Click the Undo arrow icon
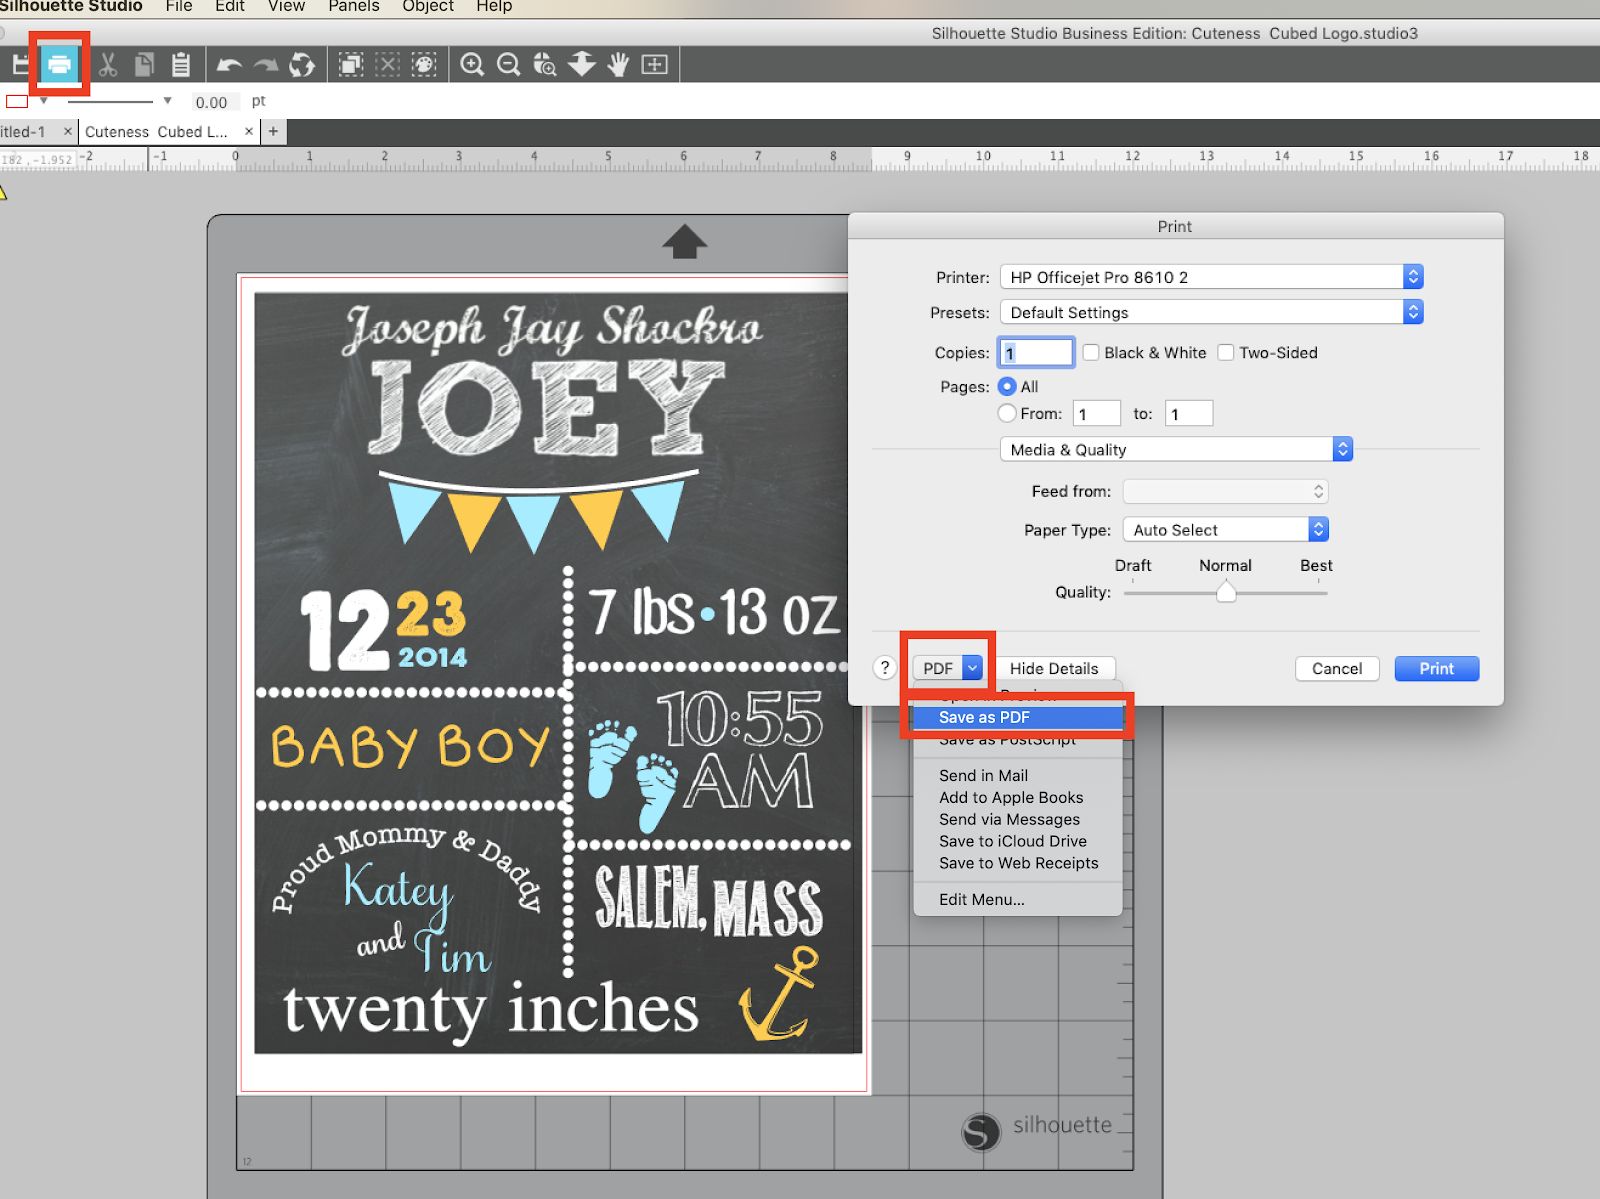Screen dimensions: 1600x1199 click(x=229, y=63)
